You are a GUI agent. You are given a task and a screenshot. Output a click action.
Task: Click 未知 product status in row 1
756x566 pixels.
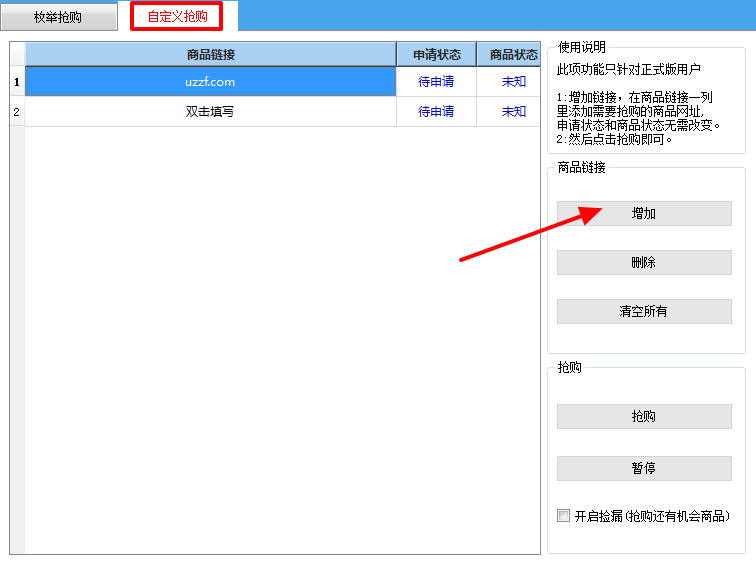tap(509, 81)
